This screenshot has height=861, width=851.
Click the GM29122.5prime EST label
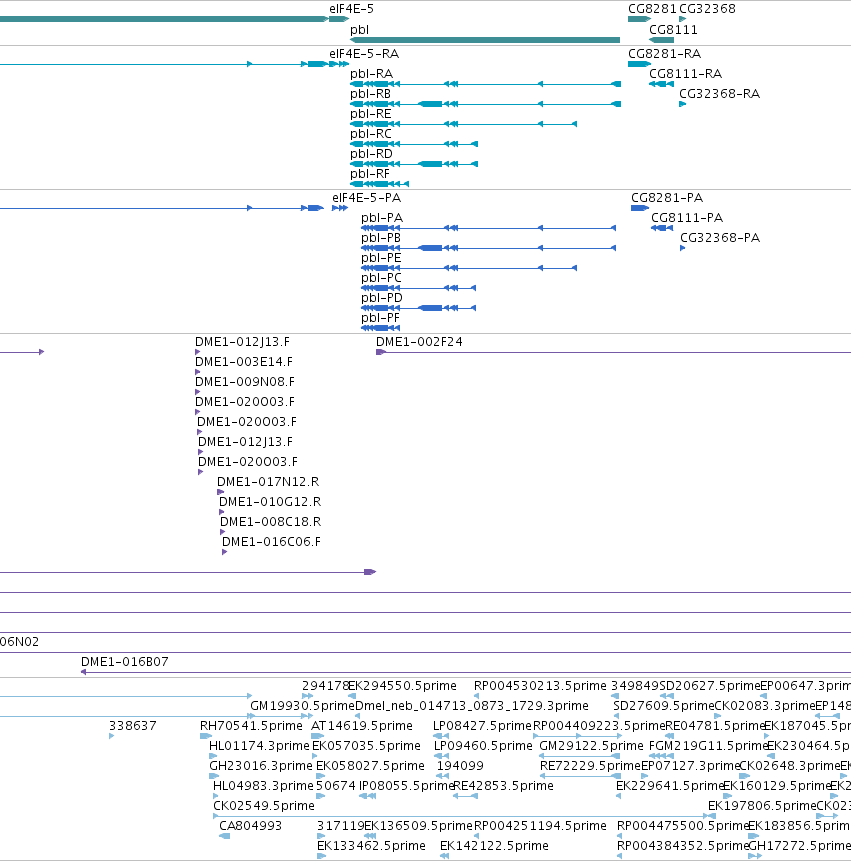point(591,746)
